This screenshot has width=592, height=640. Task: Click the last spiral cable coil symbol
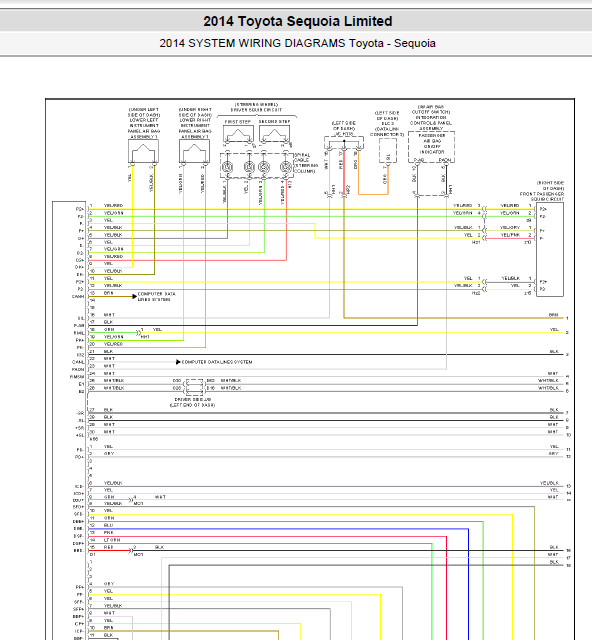pyautogui.click(x=286, y=167)
